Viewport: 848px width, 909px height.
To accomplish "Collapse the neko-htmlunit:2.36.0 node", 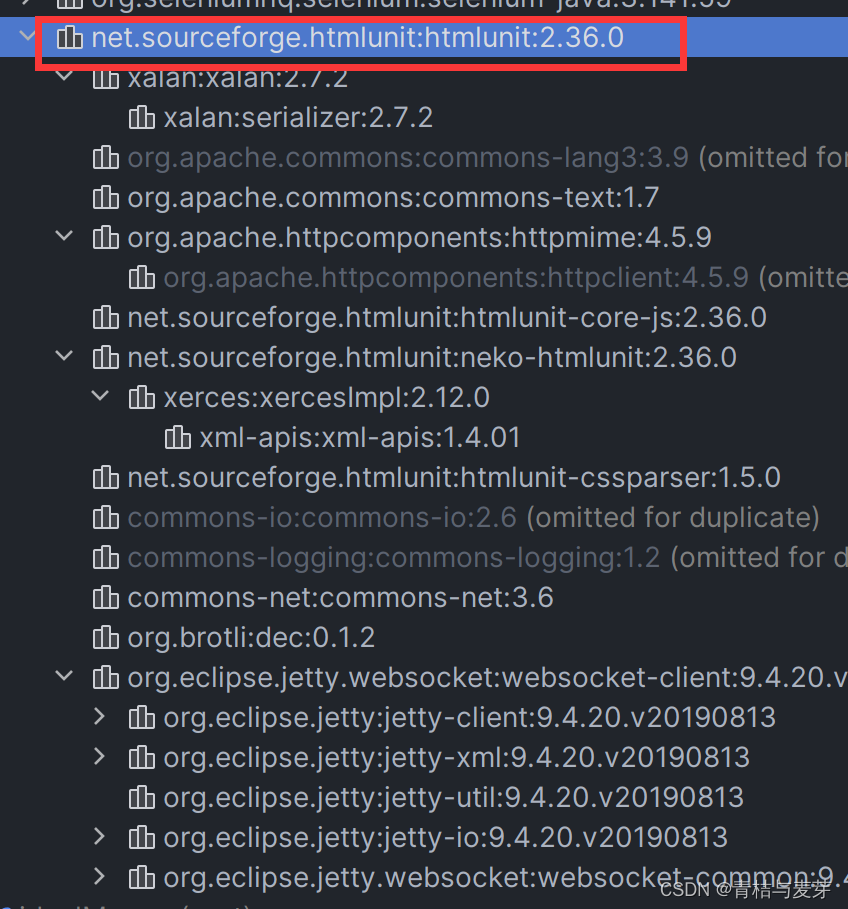I will (64, 356).
